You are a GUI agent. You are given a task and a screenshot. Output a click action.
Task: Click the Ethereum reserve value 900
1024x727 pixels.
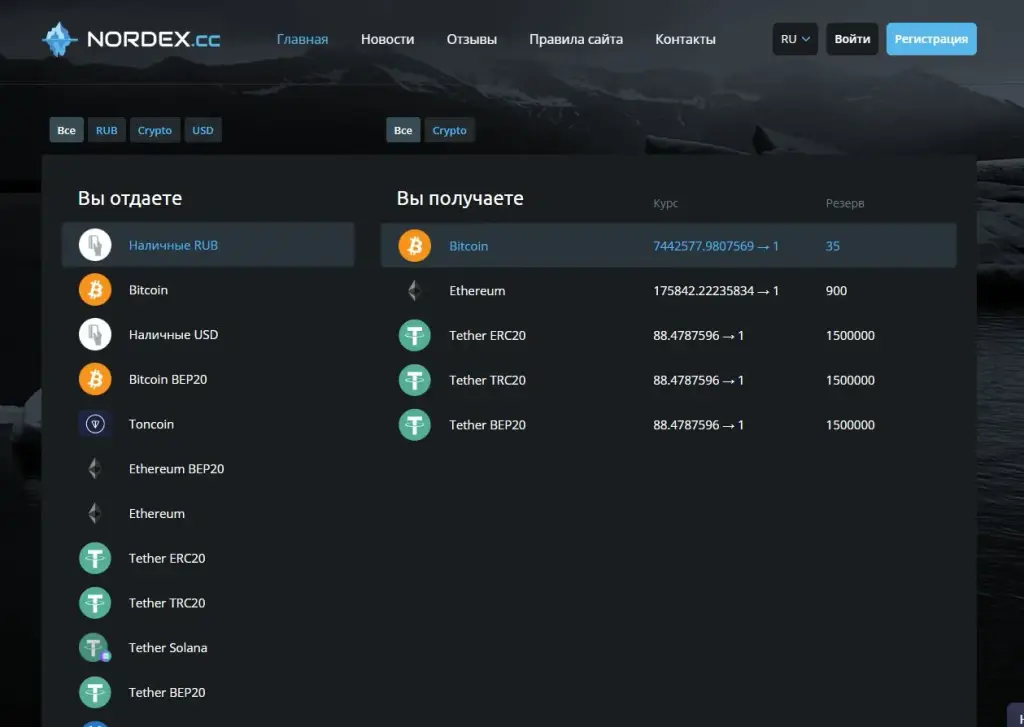click(x=837, y=291)
